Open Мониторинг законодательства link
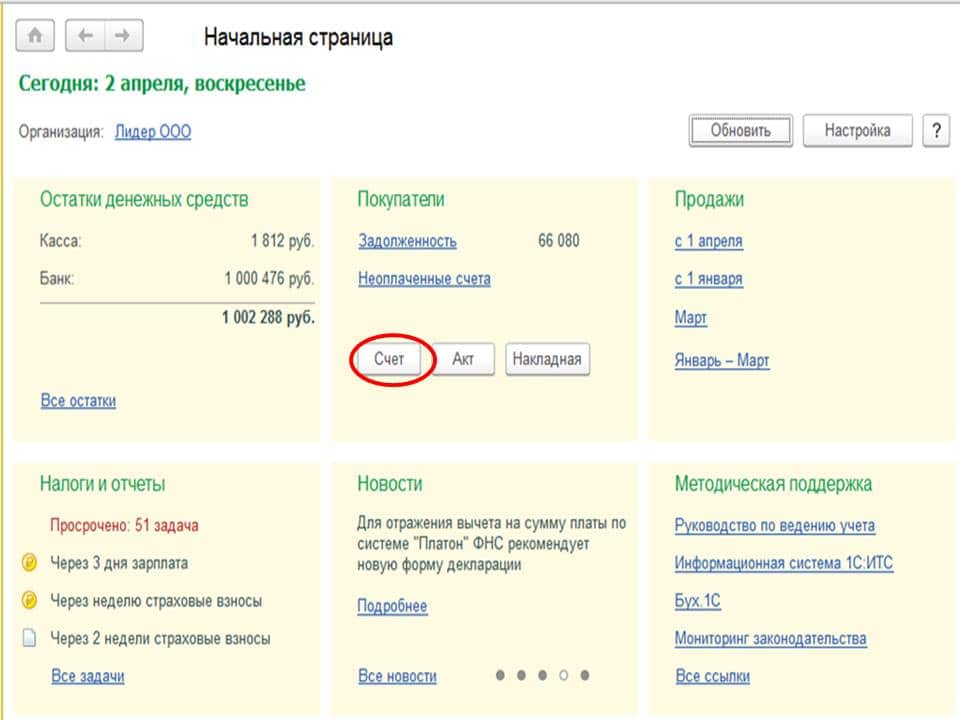 [x=770, y=639]
